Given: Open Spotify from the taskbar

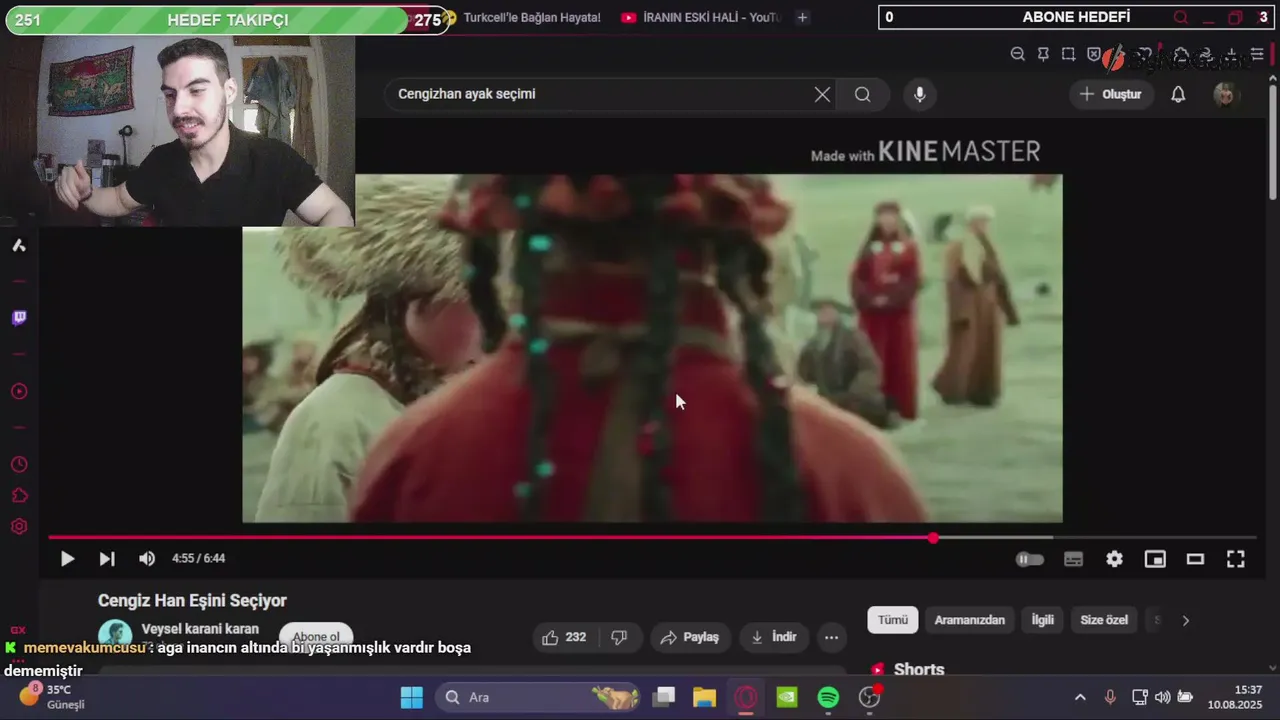Looking at the screenshot, I should click(x=828, y=697).
